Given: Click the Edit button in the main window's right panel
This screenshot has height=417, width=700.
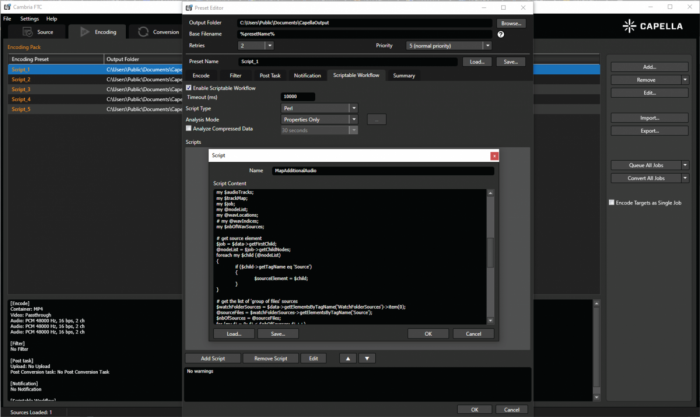Looking at the screenshot, I should click(650, 93).
